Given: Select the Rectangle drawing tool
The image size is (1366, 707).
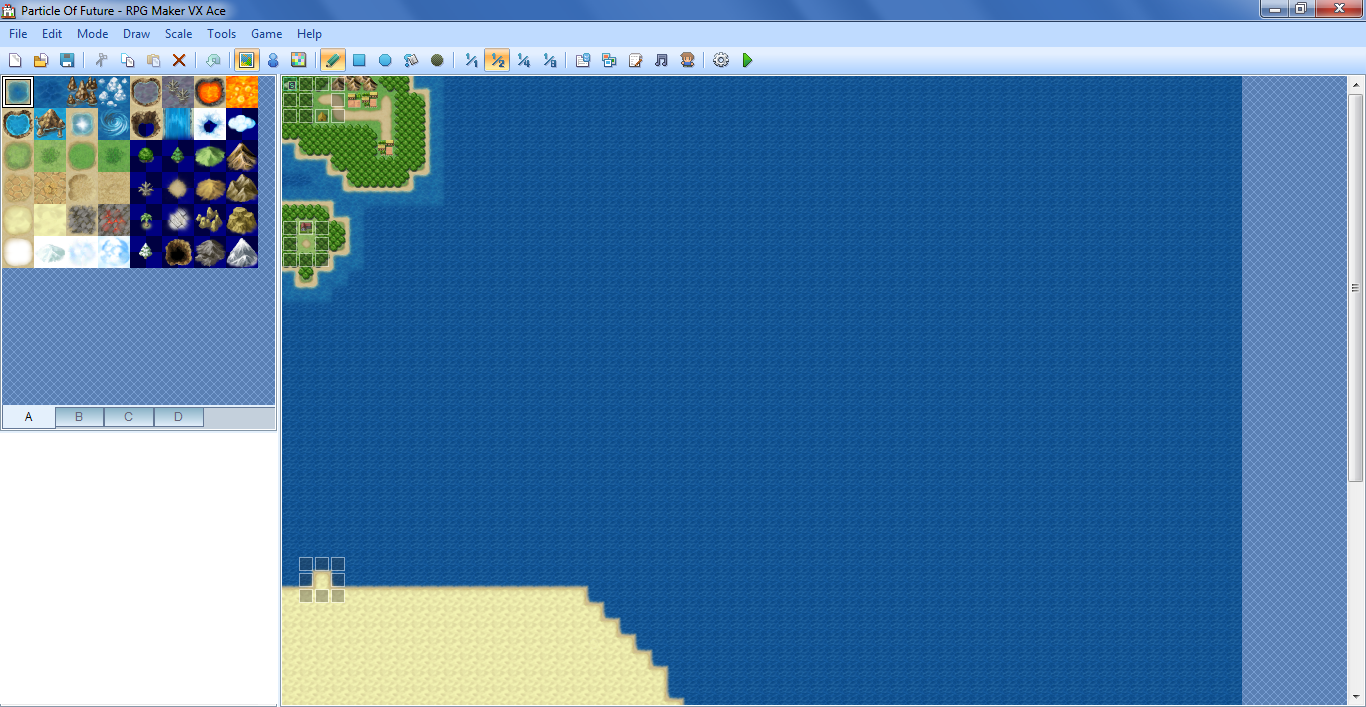Looking at the screenshot, I should click(x=359, y=60).
